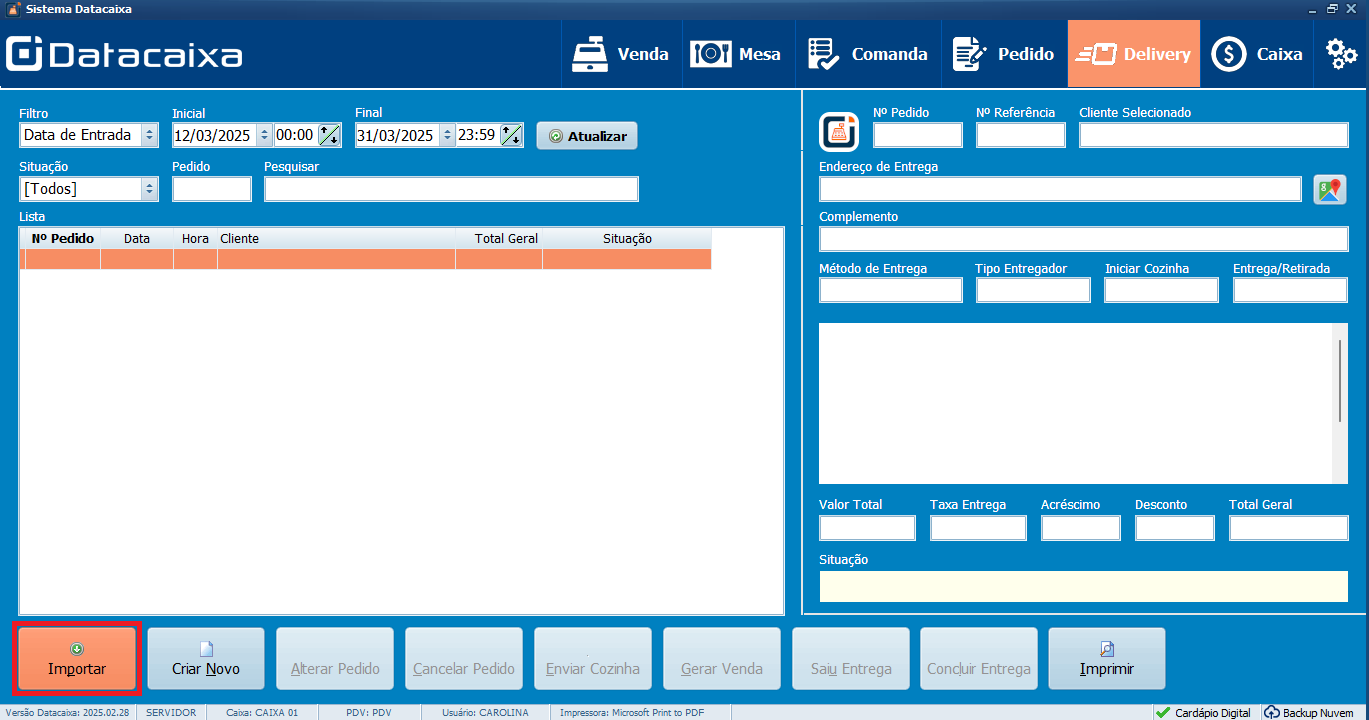The height and width of the screenshot is (720, 1369).
Task: Click the map icon beside Endereço de Entrega
Action: click(x=1330, y=189)
